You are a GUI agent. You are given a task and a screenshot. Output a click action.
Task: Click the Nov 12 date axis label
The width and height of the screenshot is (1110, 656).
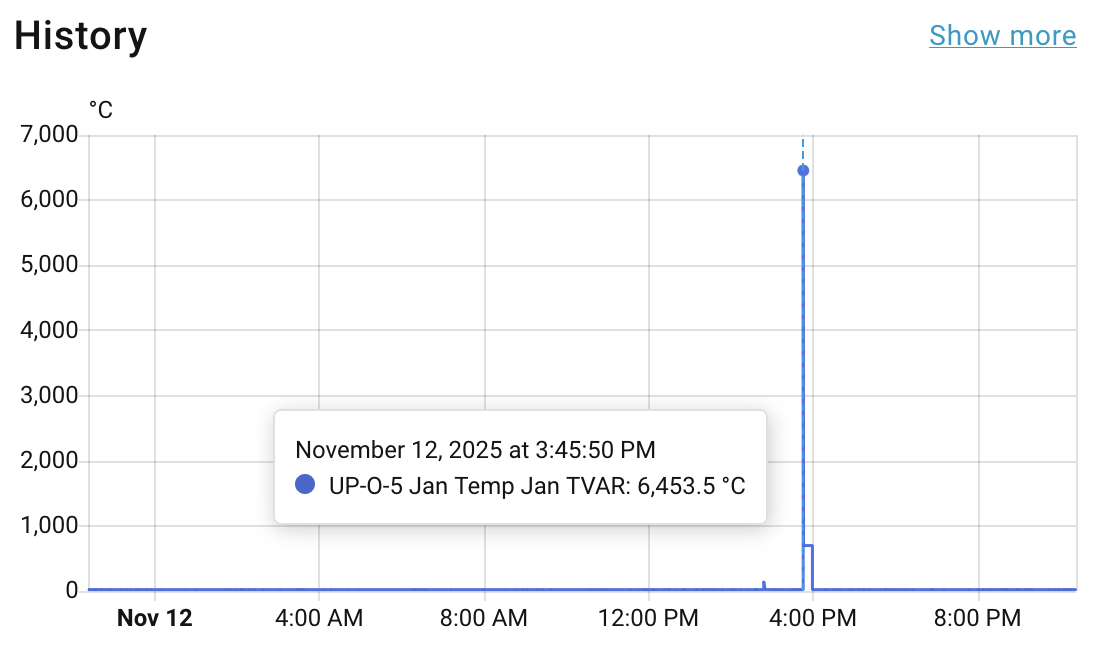coord(155,618)
